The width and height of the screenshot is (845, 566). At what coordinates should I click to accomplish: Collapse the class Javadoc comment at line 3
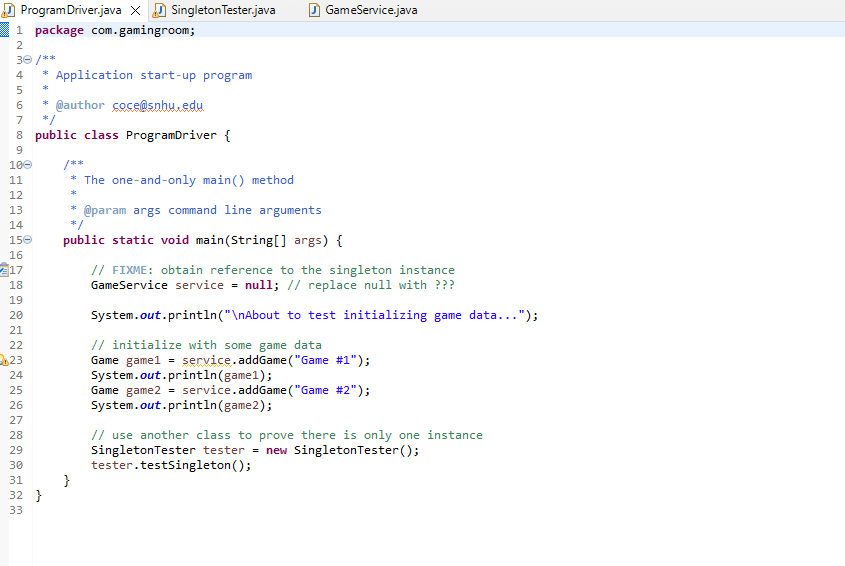[27, 59]
